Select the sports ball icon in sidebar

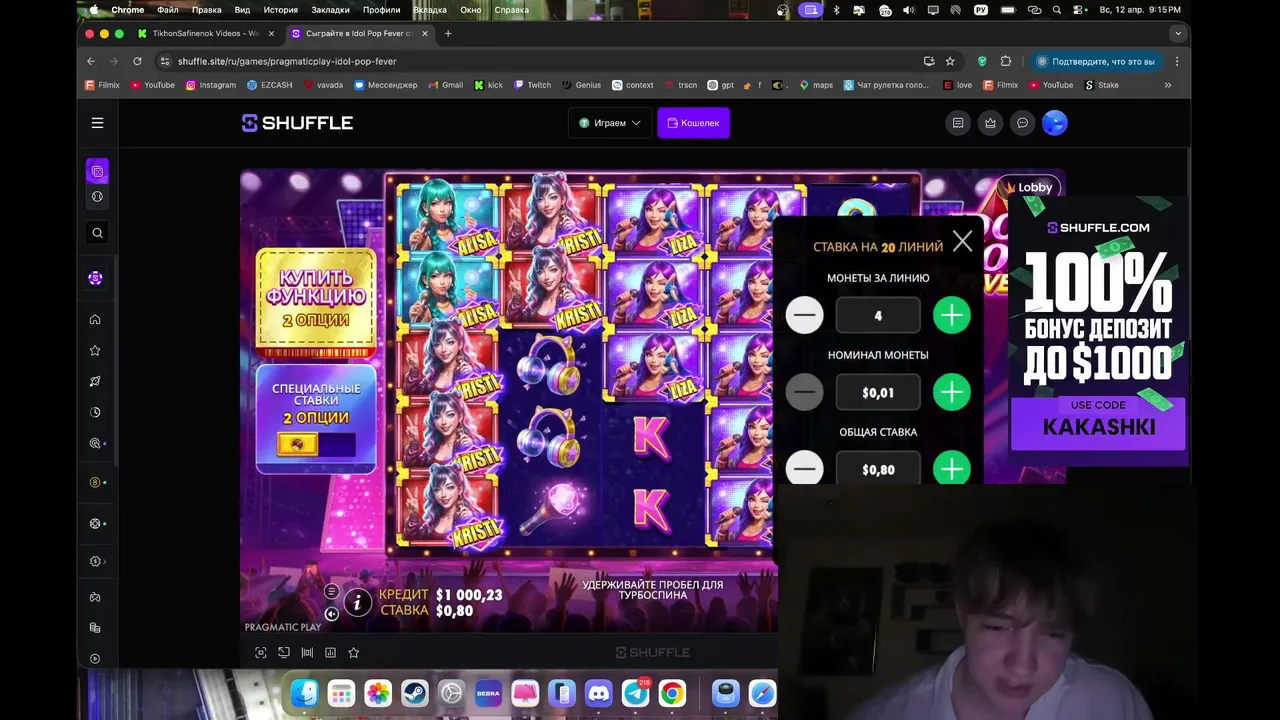(97, 197)
